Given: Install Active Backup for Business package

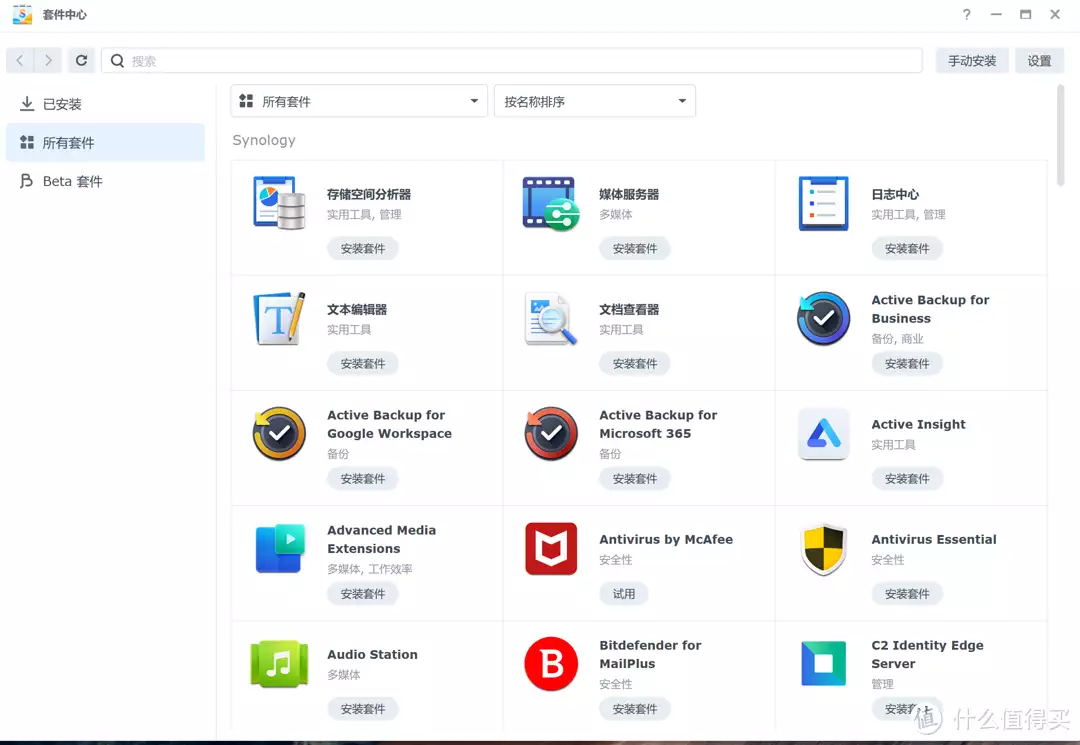Looking at the screenshot, I should tap(906, 364).
